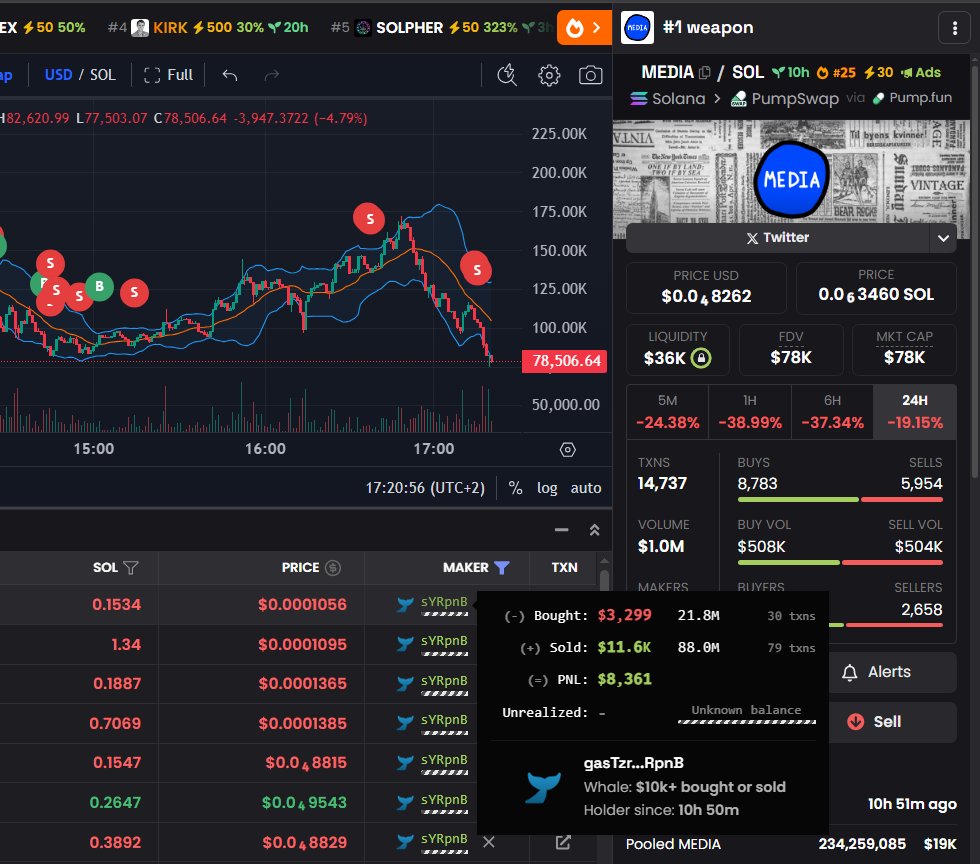Click the gasTzr...RpnB wallet address
This screenshot has height=864, width=980.
click(x=634, y=763)
